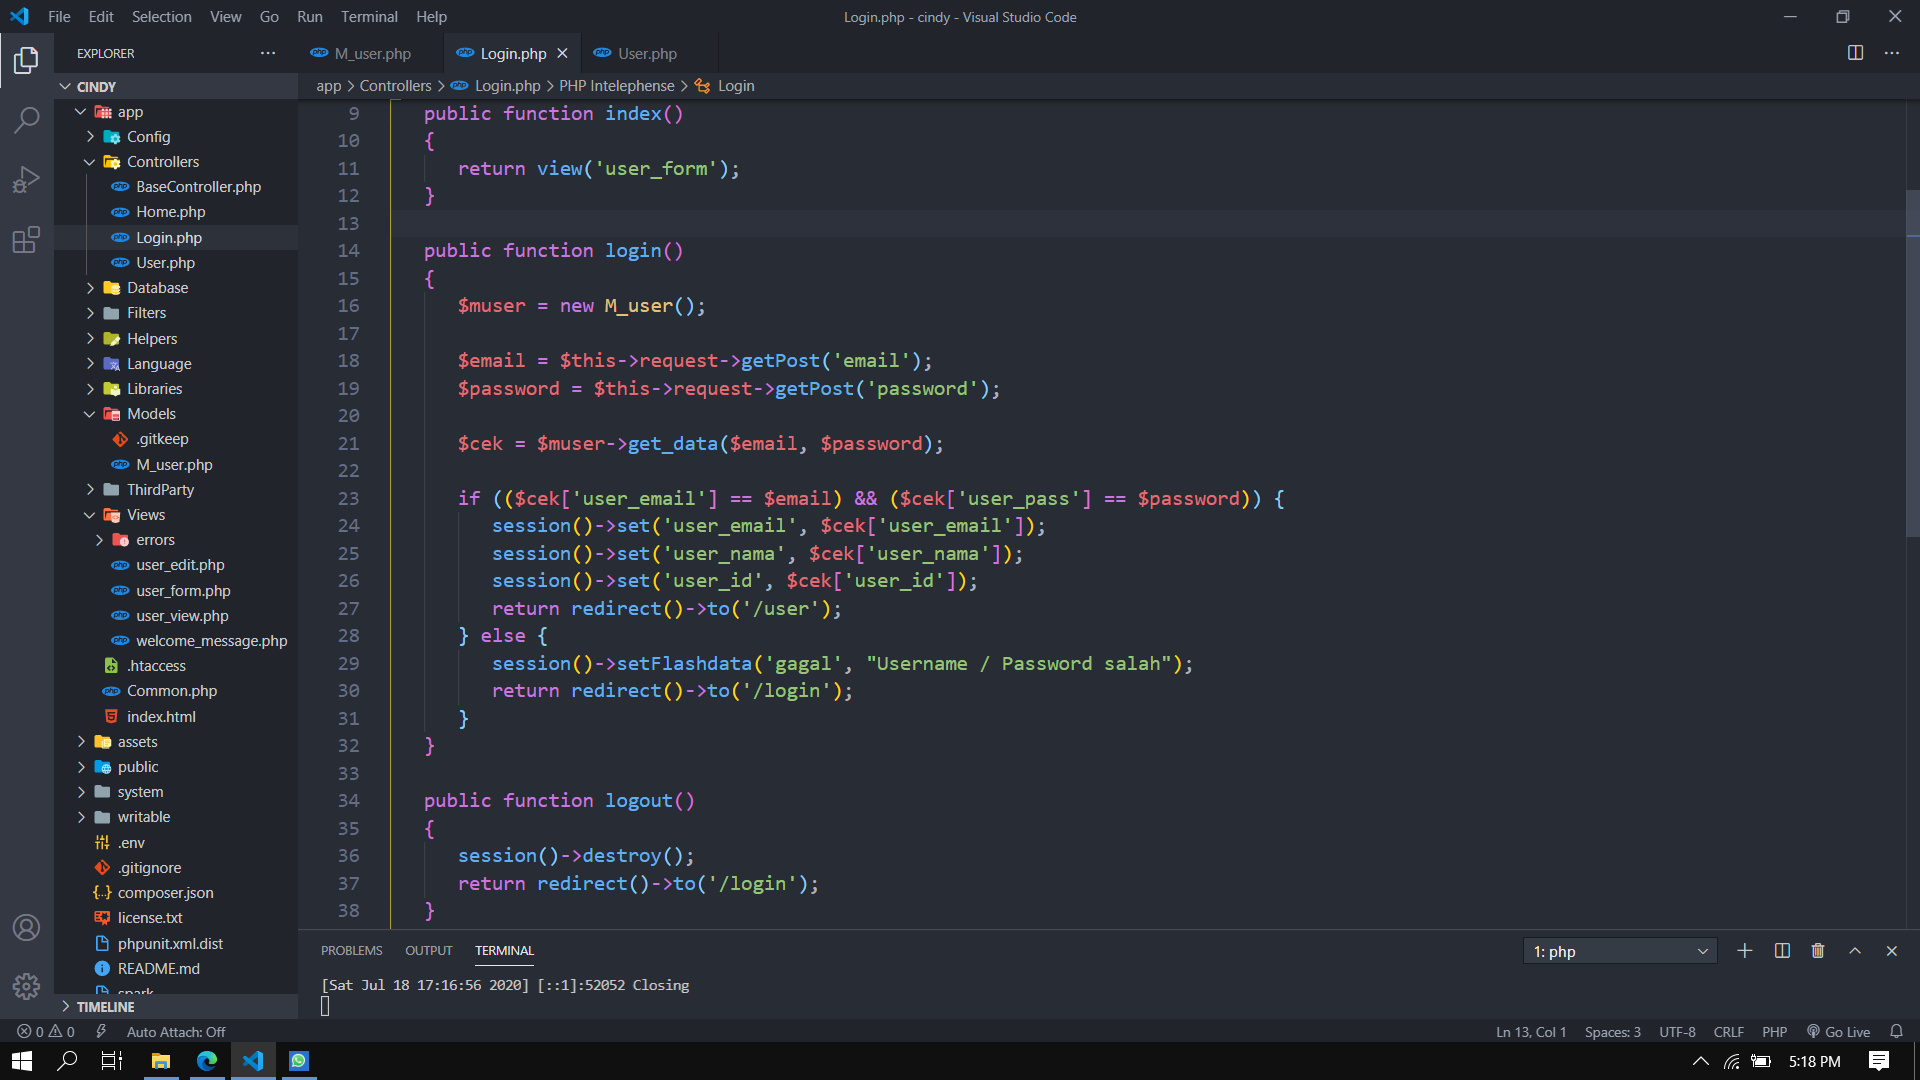This screenshot has height=1080, width=1920.
Task: Open the Extensions view icon
Action: [27, 240]
